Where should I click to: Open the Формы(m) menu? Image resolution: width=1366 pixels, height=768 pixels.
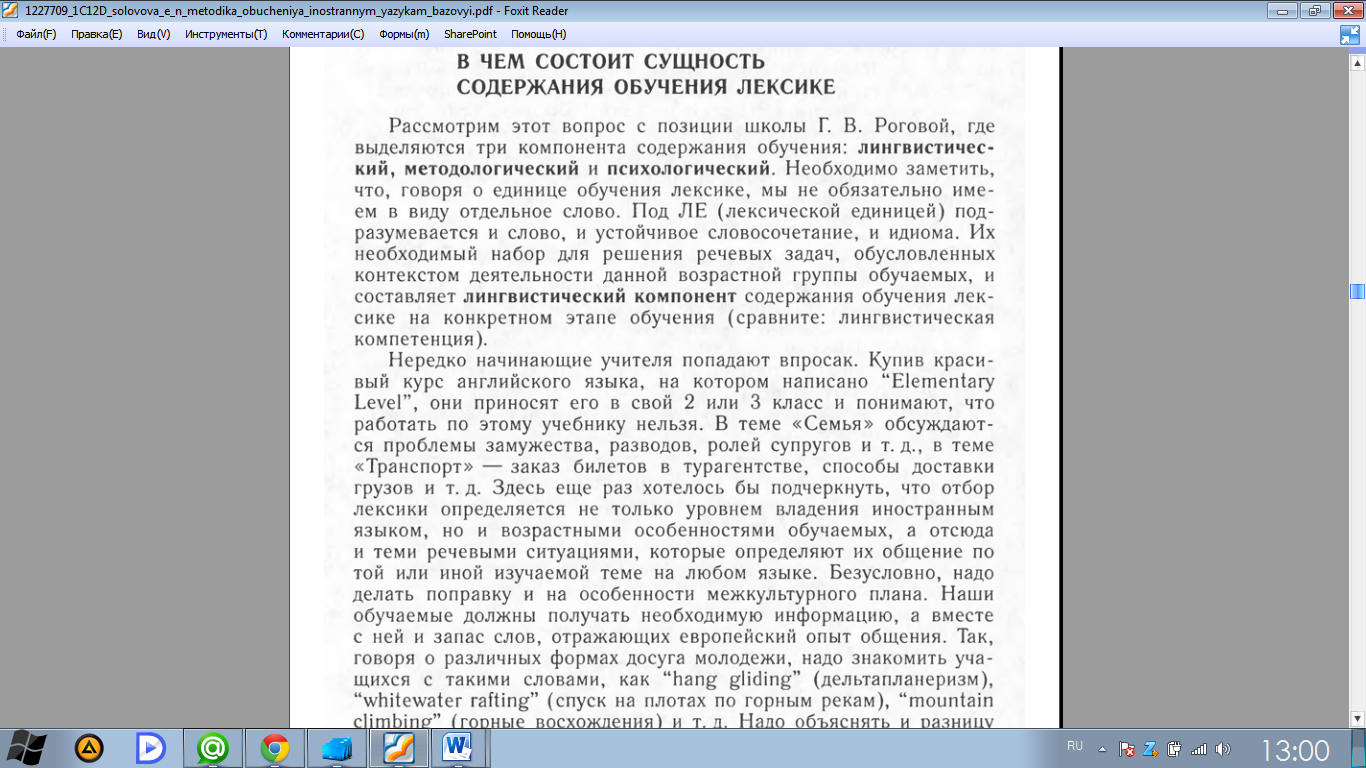[x=404, y=34]
